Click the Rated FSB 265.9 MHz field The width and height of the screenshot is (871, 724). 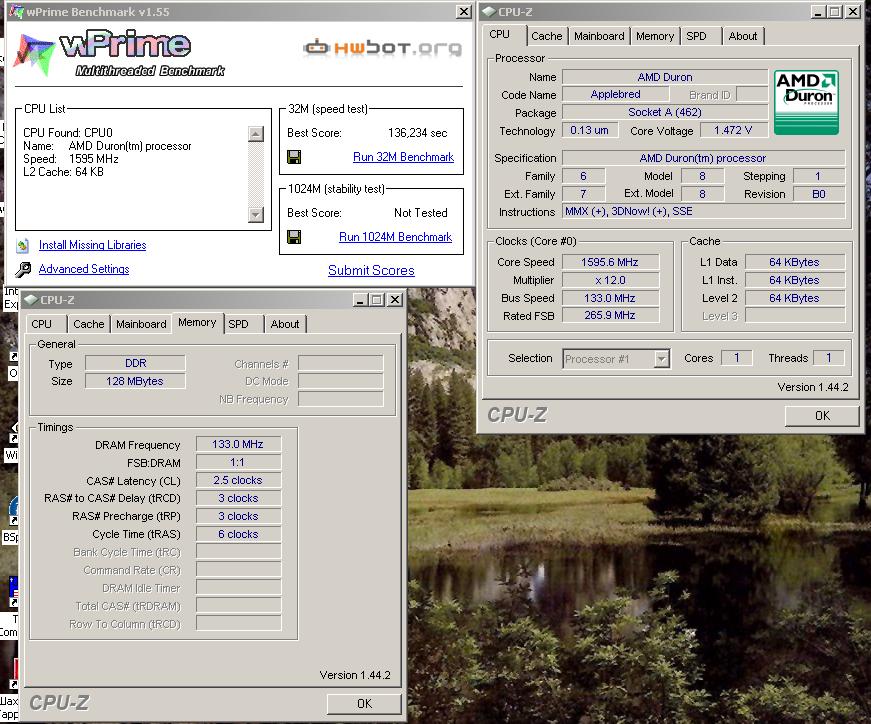coord(610,316)
